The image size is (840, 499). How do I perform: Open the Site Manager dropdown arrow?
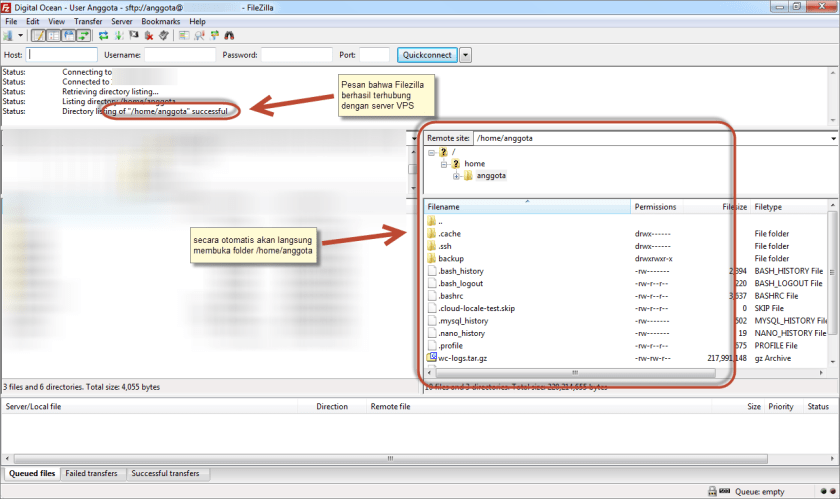click(20, 35)
